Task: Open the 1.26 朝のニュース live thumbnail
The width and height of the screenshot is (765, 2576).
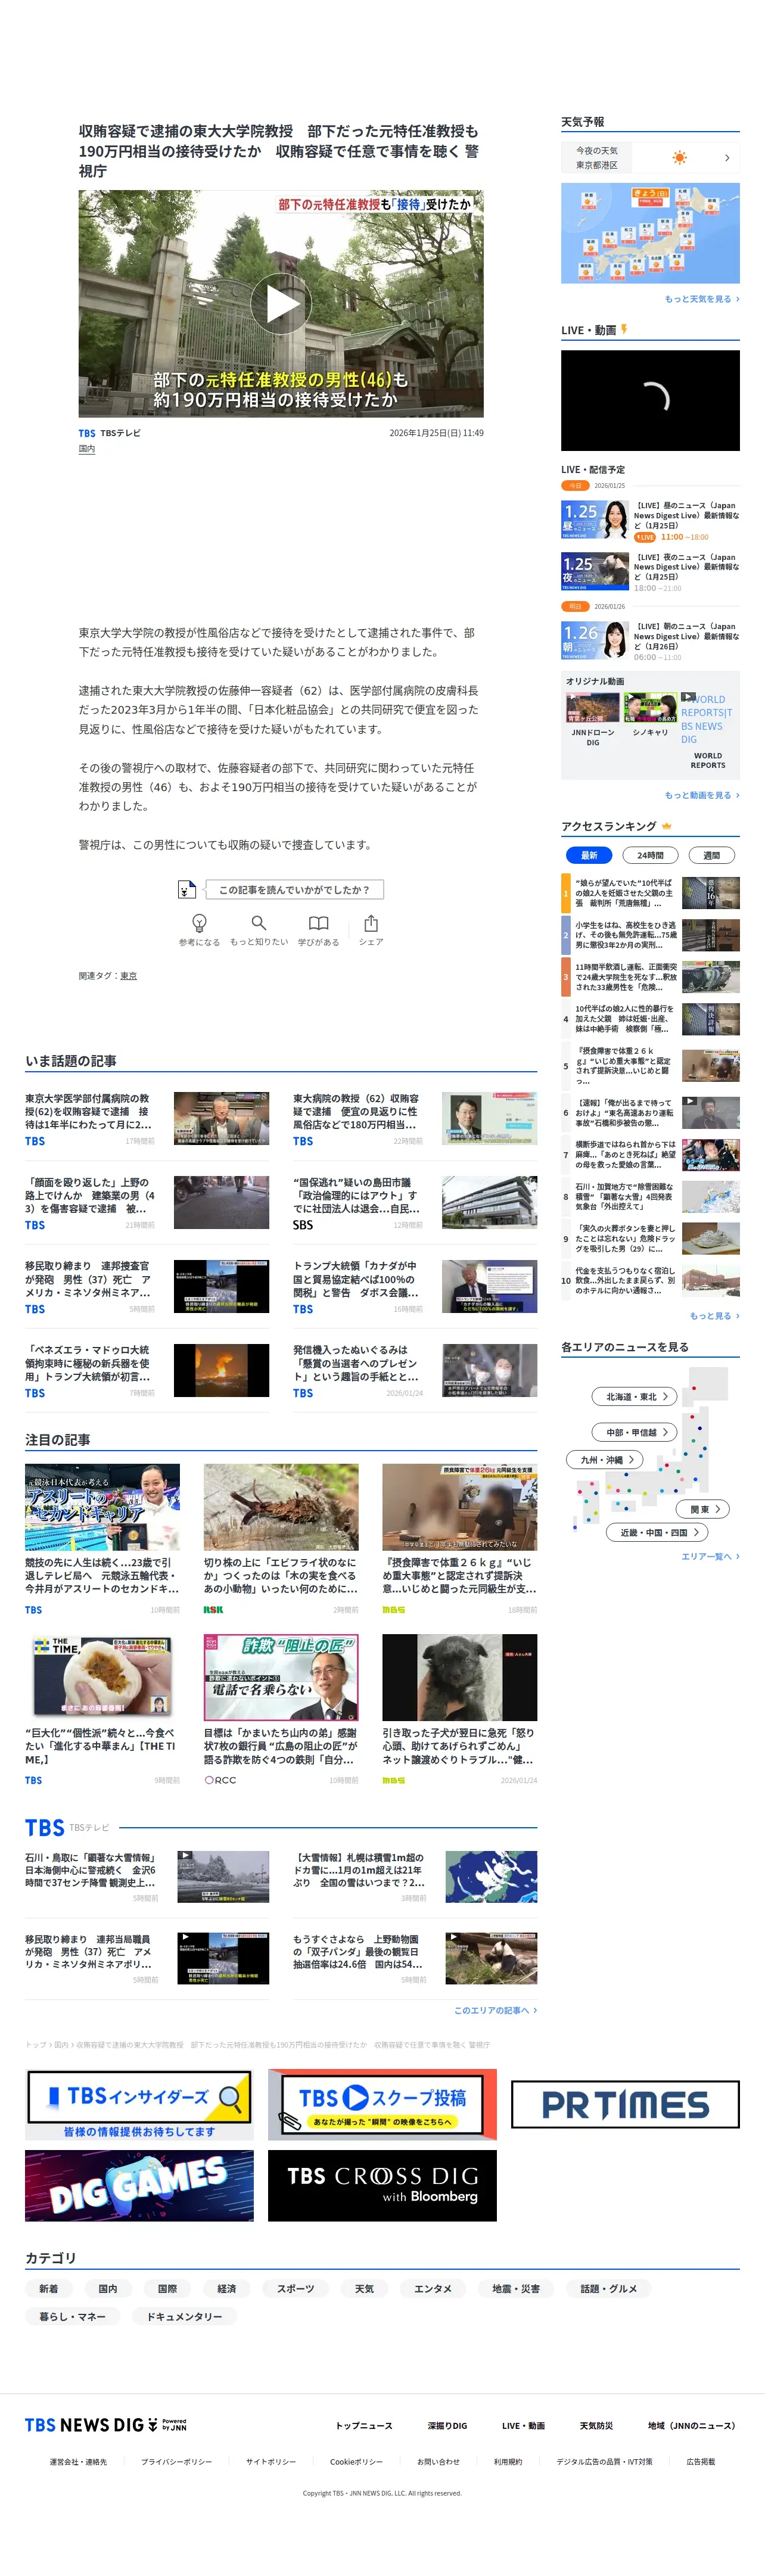Action: [x=595, y=641]
